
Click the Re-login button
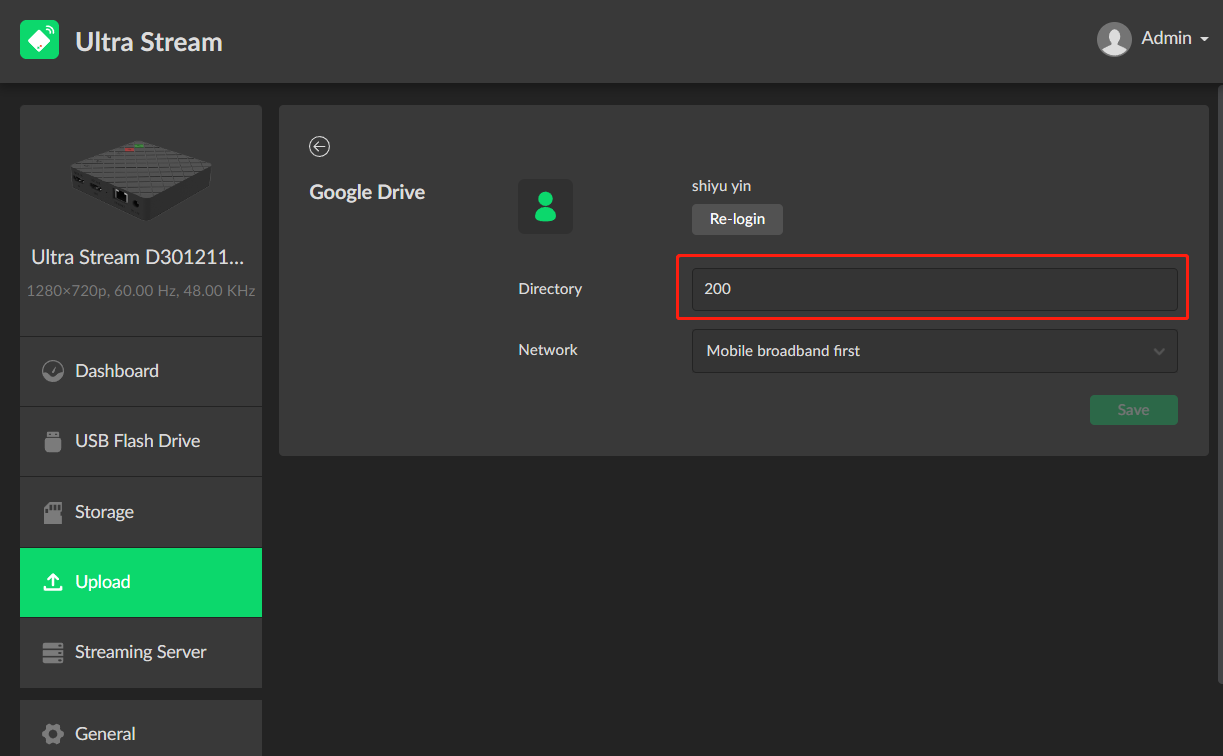click(x=737, y=219)
